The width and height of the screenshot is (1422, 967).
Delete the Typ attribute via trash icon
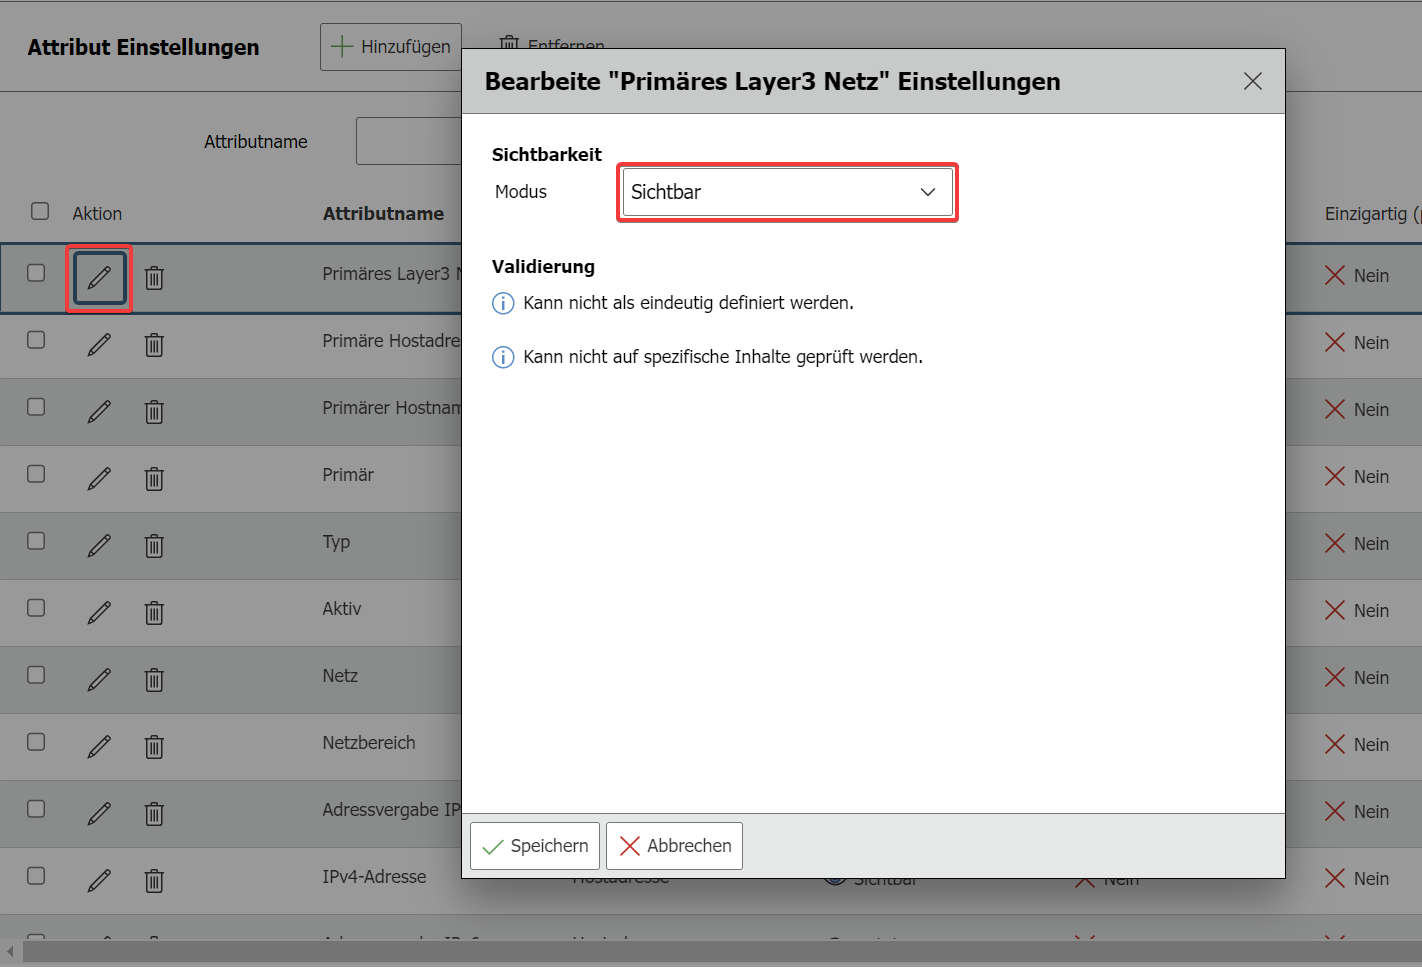point(154,546)
